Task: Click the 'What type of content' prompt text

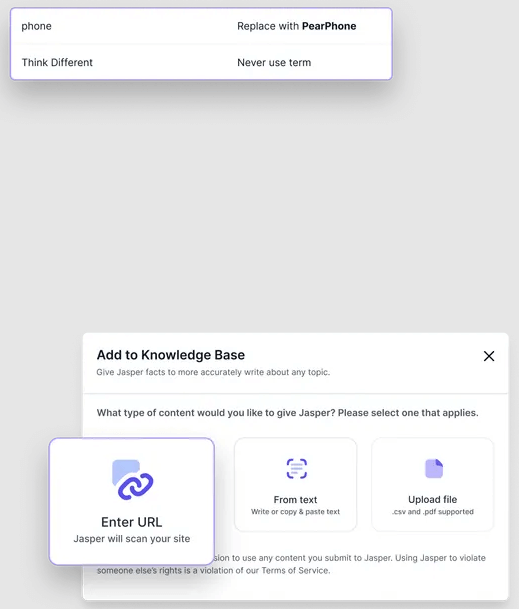Action: click(x=287, y=412)
